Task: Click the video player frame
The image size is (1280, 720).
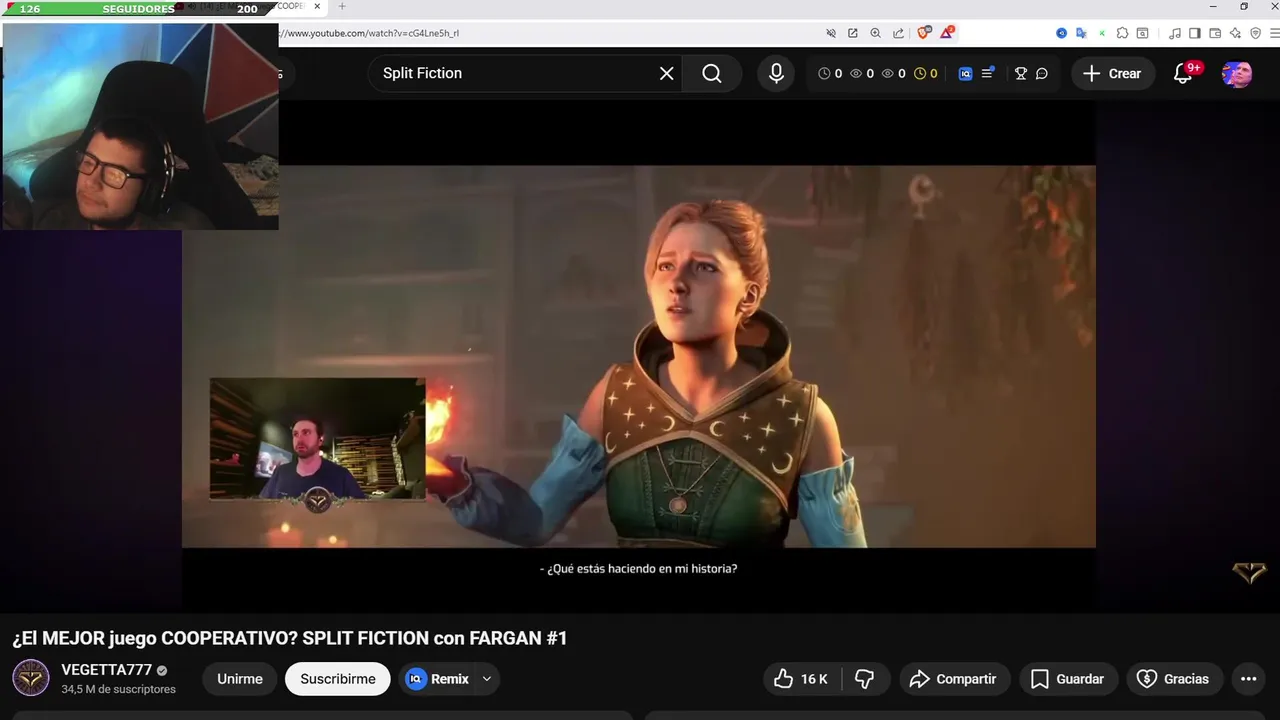Action: (x=638, y=356)
